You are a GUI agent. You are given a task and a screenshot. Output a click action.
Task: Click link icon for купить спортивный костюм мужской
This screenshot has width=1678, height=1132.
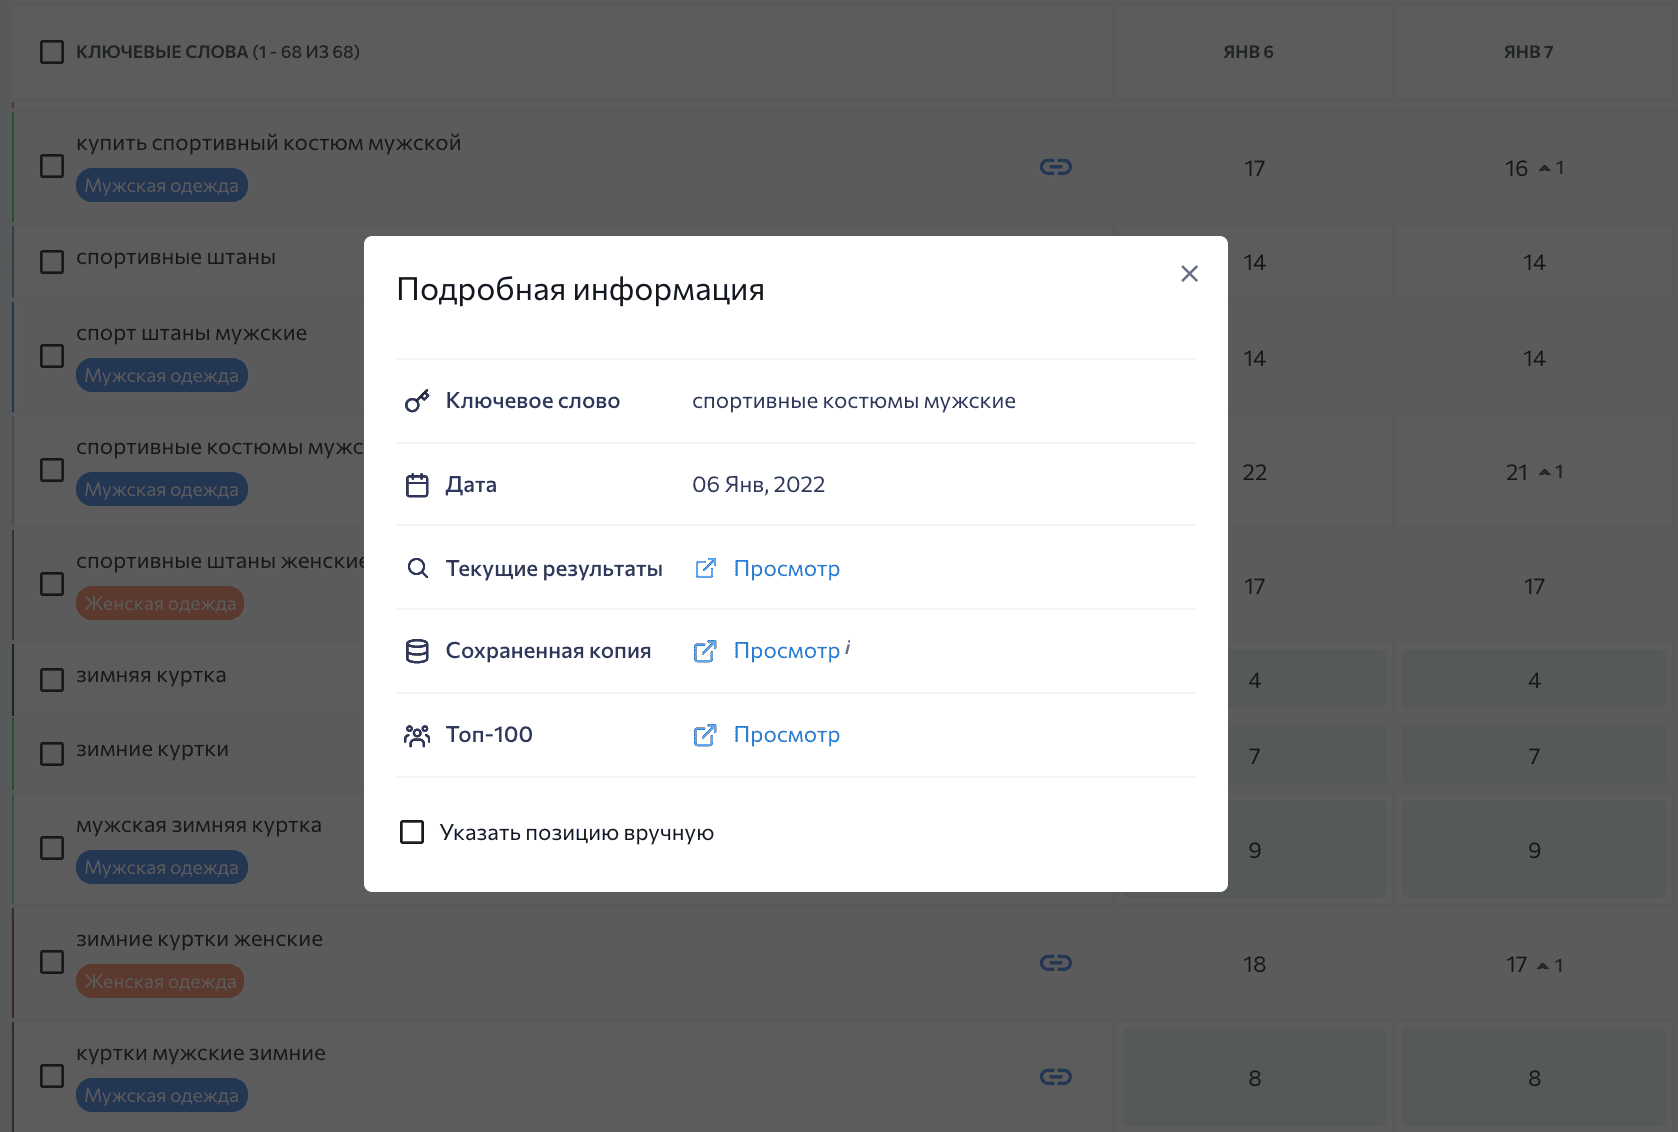pos(1056,167)
